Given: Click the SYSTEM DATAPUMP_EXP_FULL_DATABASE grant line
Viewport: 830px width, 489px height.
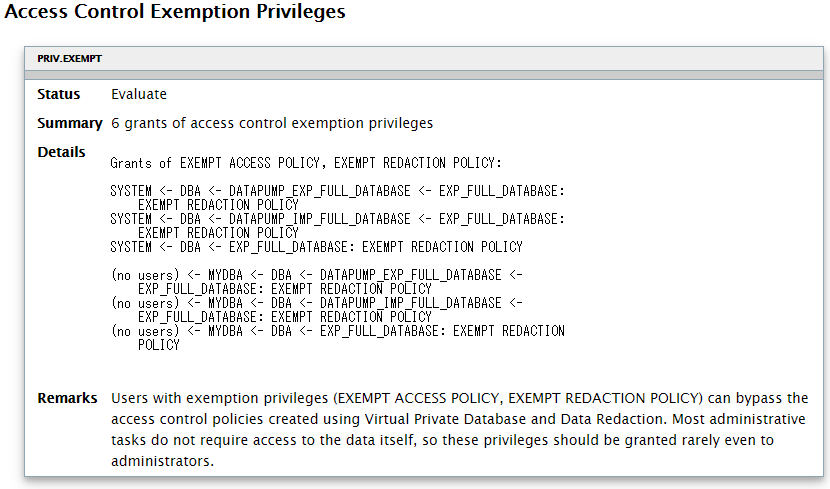Looking at the screenshot, I should [338, 190].
